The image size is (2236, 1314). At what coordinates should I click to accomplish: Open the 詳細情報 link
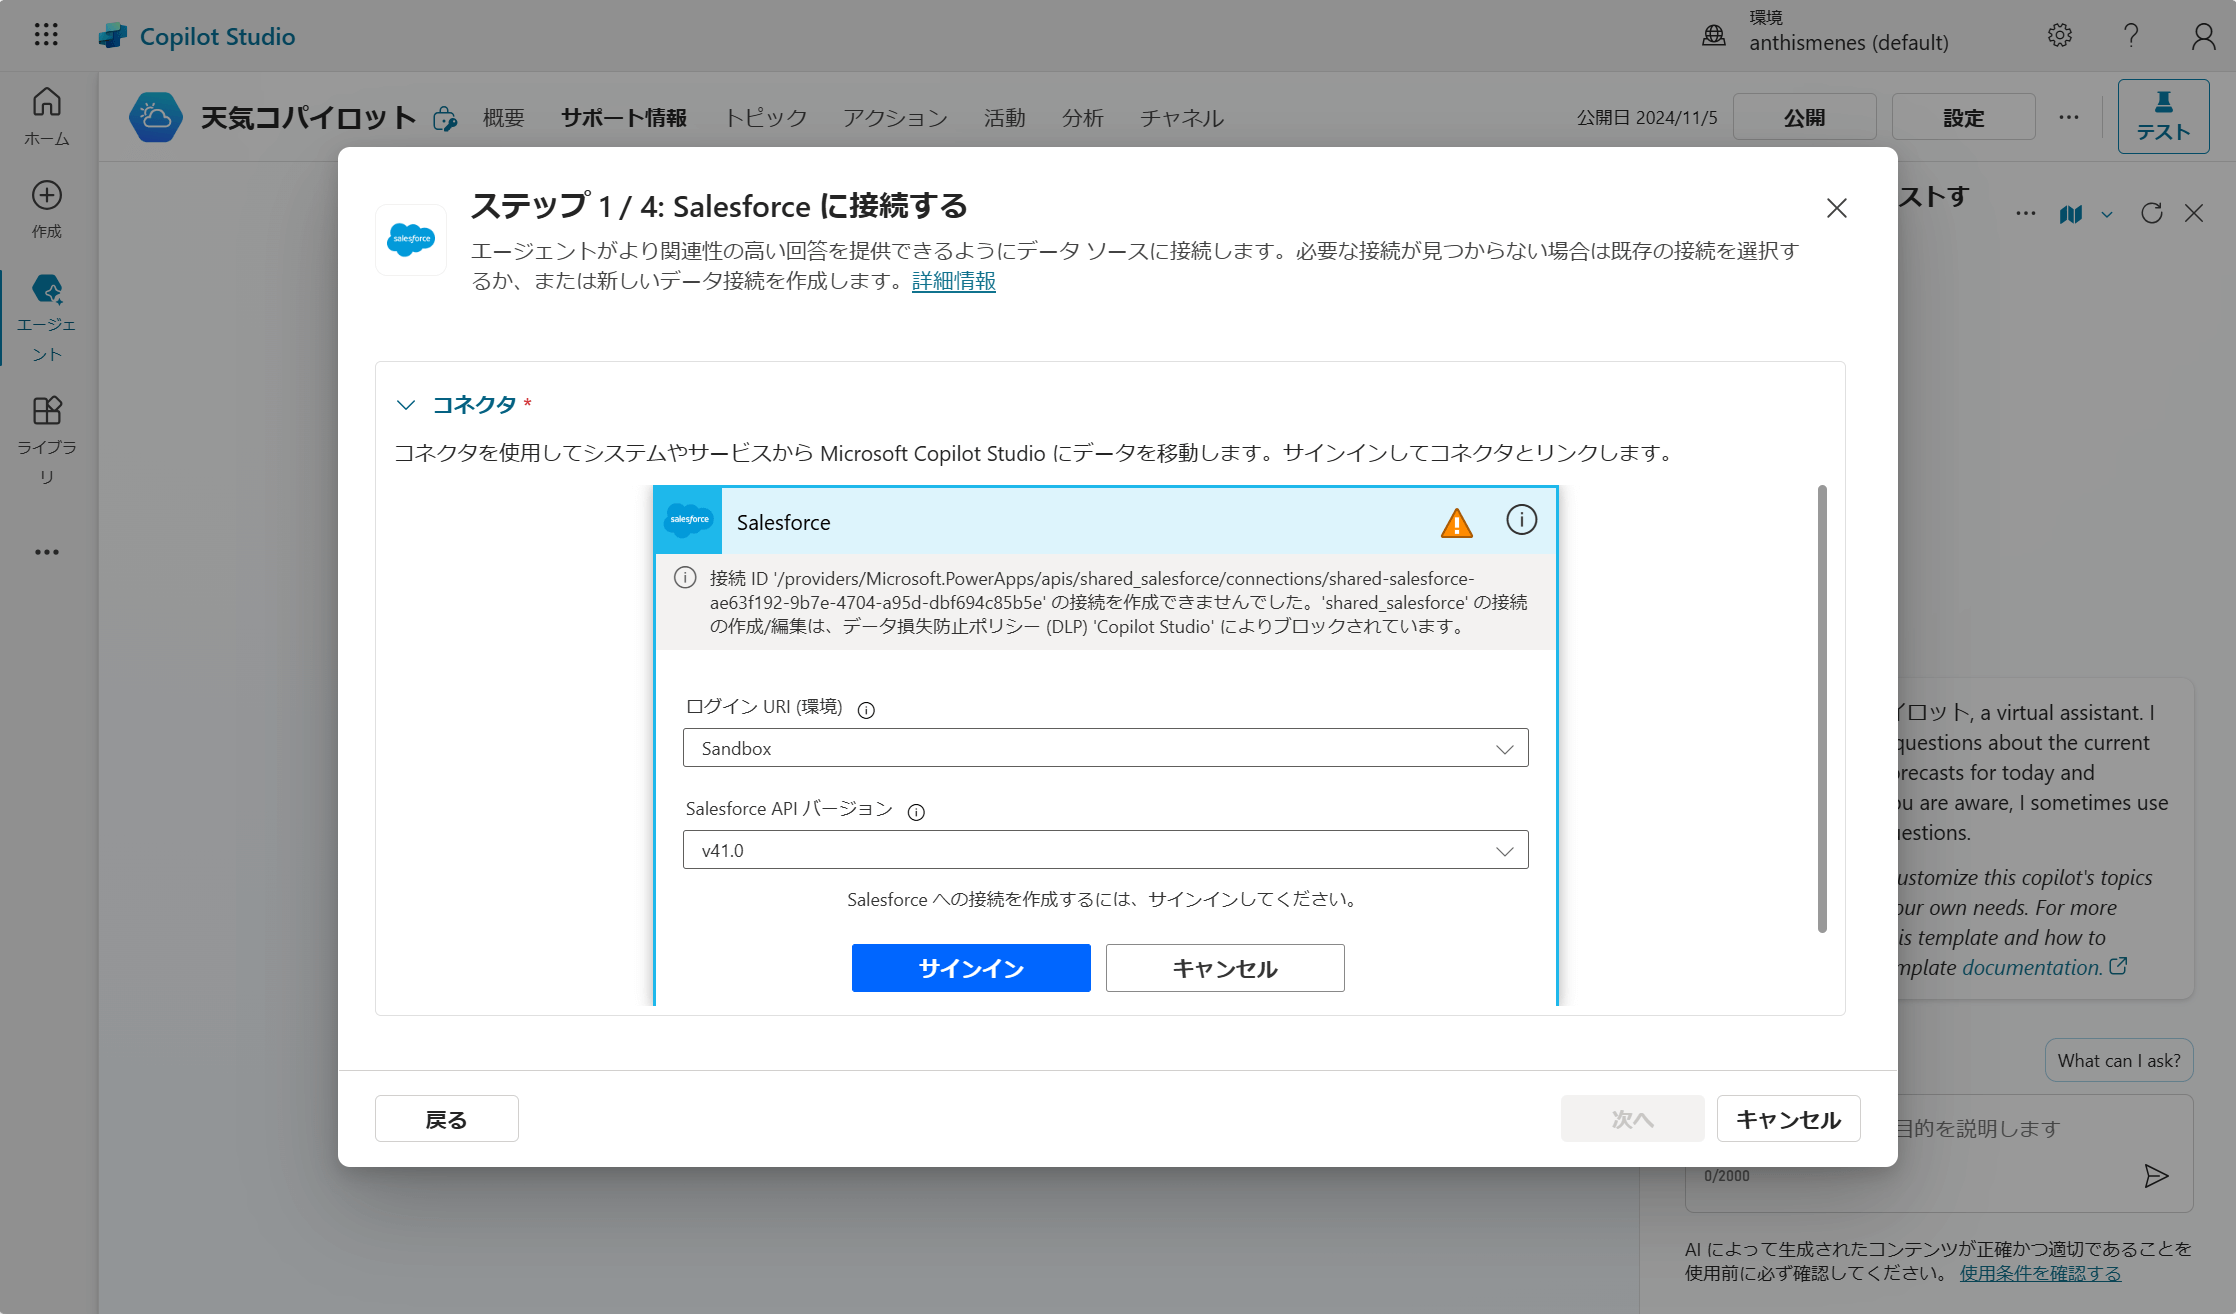coord(954,281)
